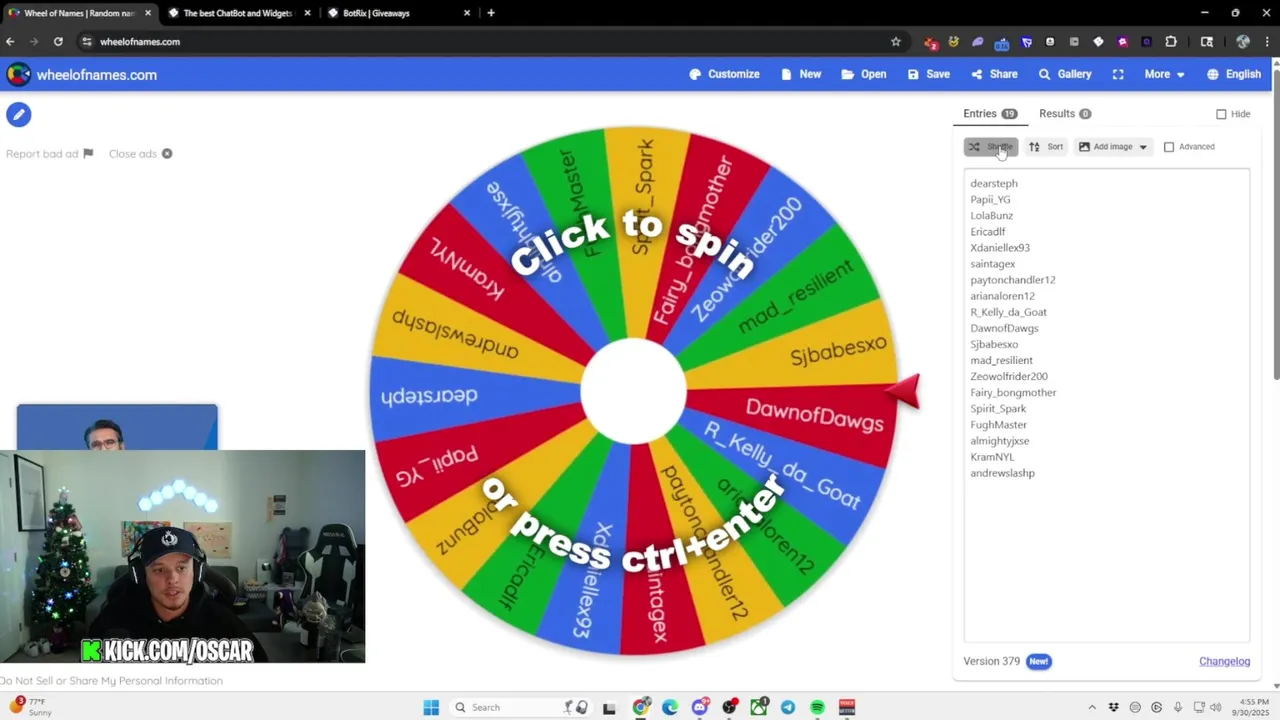Select the Wheel of Names browser tab
This screenshot has width=1280, height=720.
(x=78, y=13)
